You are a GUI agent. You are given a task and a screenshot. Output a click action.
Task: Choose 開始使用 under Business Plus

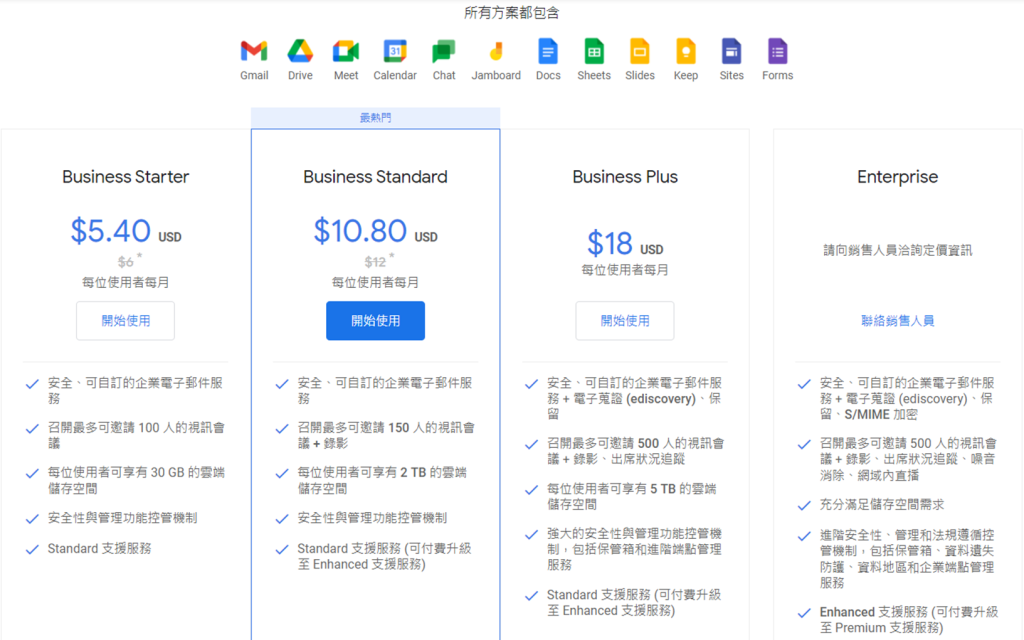[x=625, y=321]
